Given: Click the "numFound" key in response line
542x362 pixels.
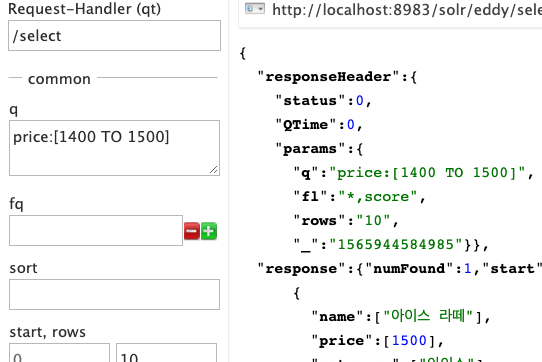Looking at the screenshot, I should pyautogui.click(x=410, y=269).
